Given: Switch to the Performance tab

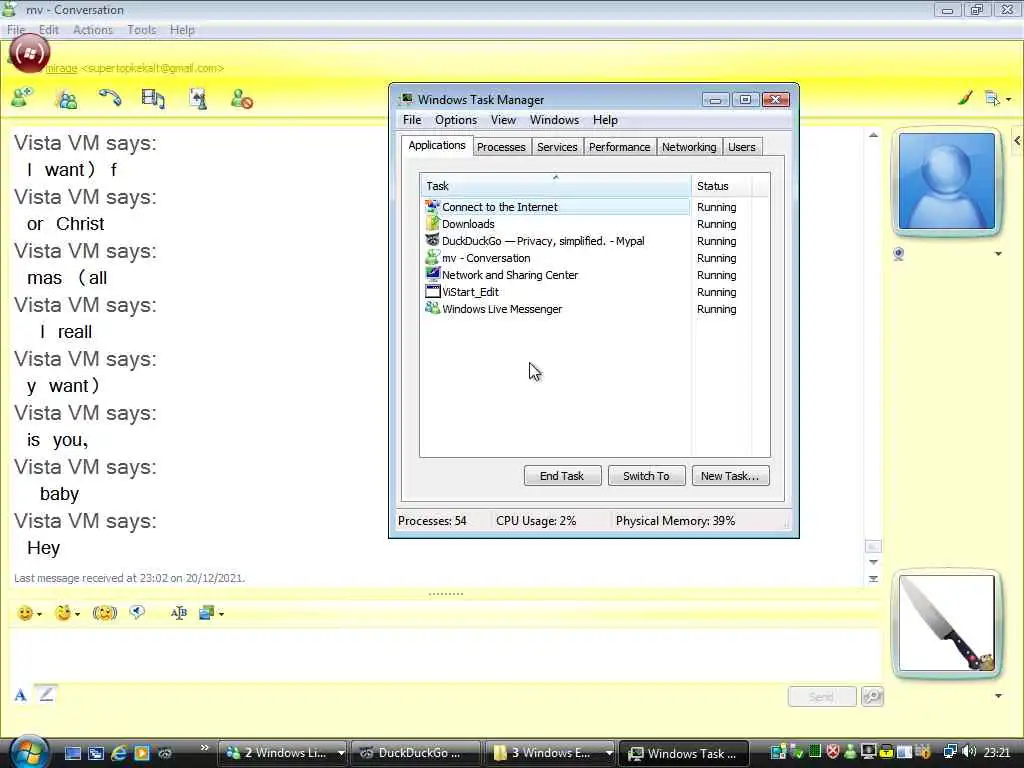Looking at the screenshot, I should pyautogui.click(x=619, y=147).
